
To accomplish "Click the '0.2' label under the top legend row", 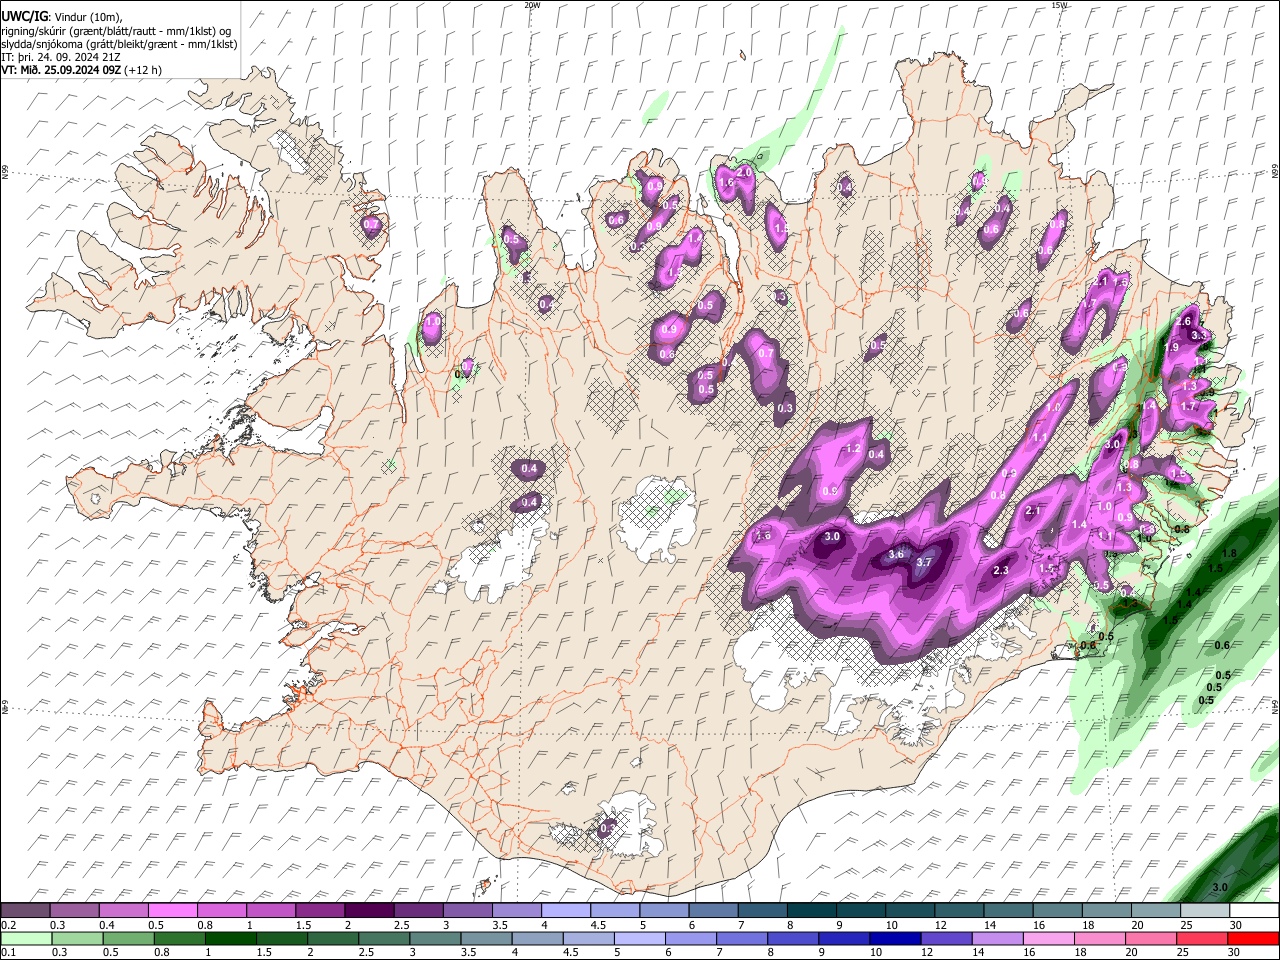I will pos(8,925).
